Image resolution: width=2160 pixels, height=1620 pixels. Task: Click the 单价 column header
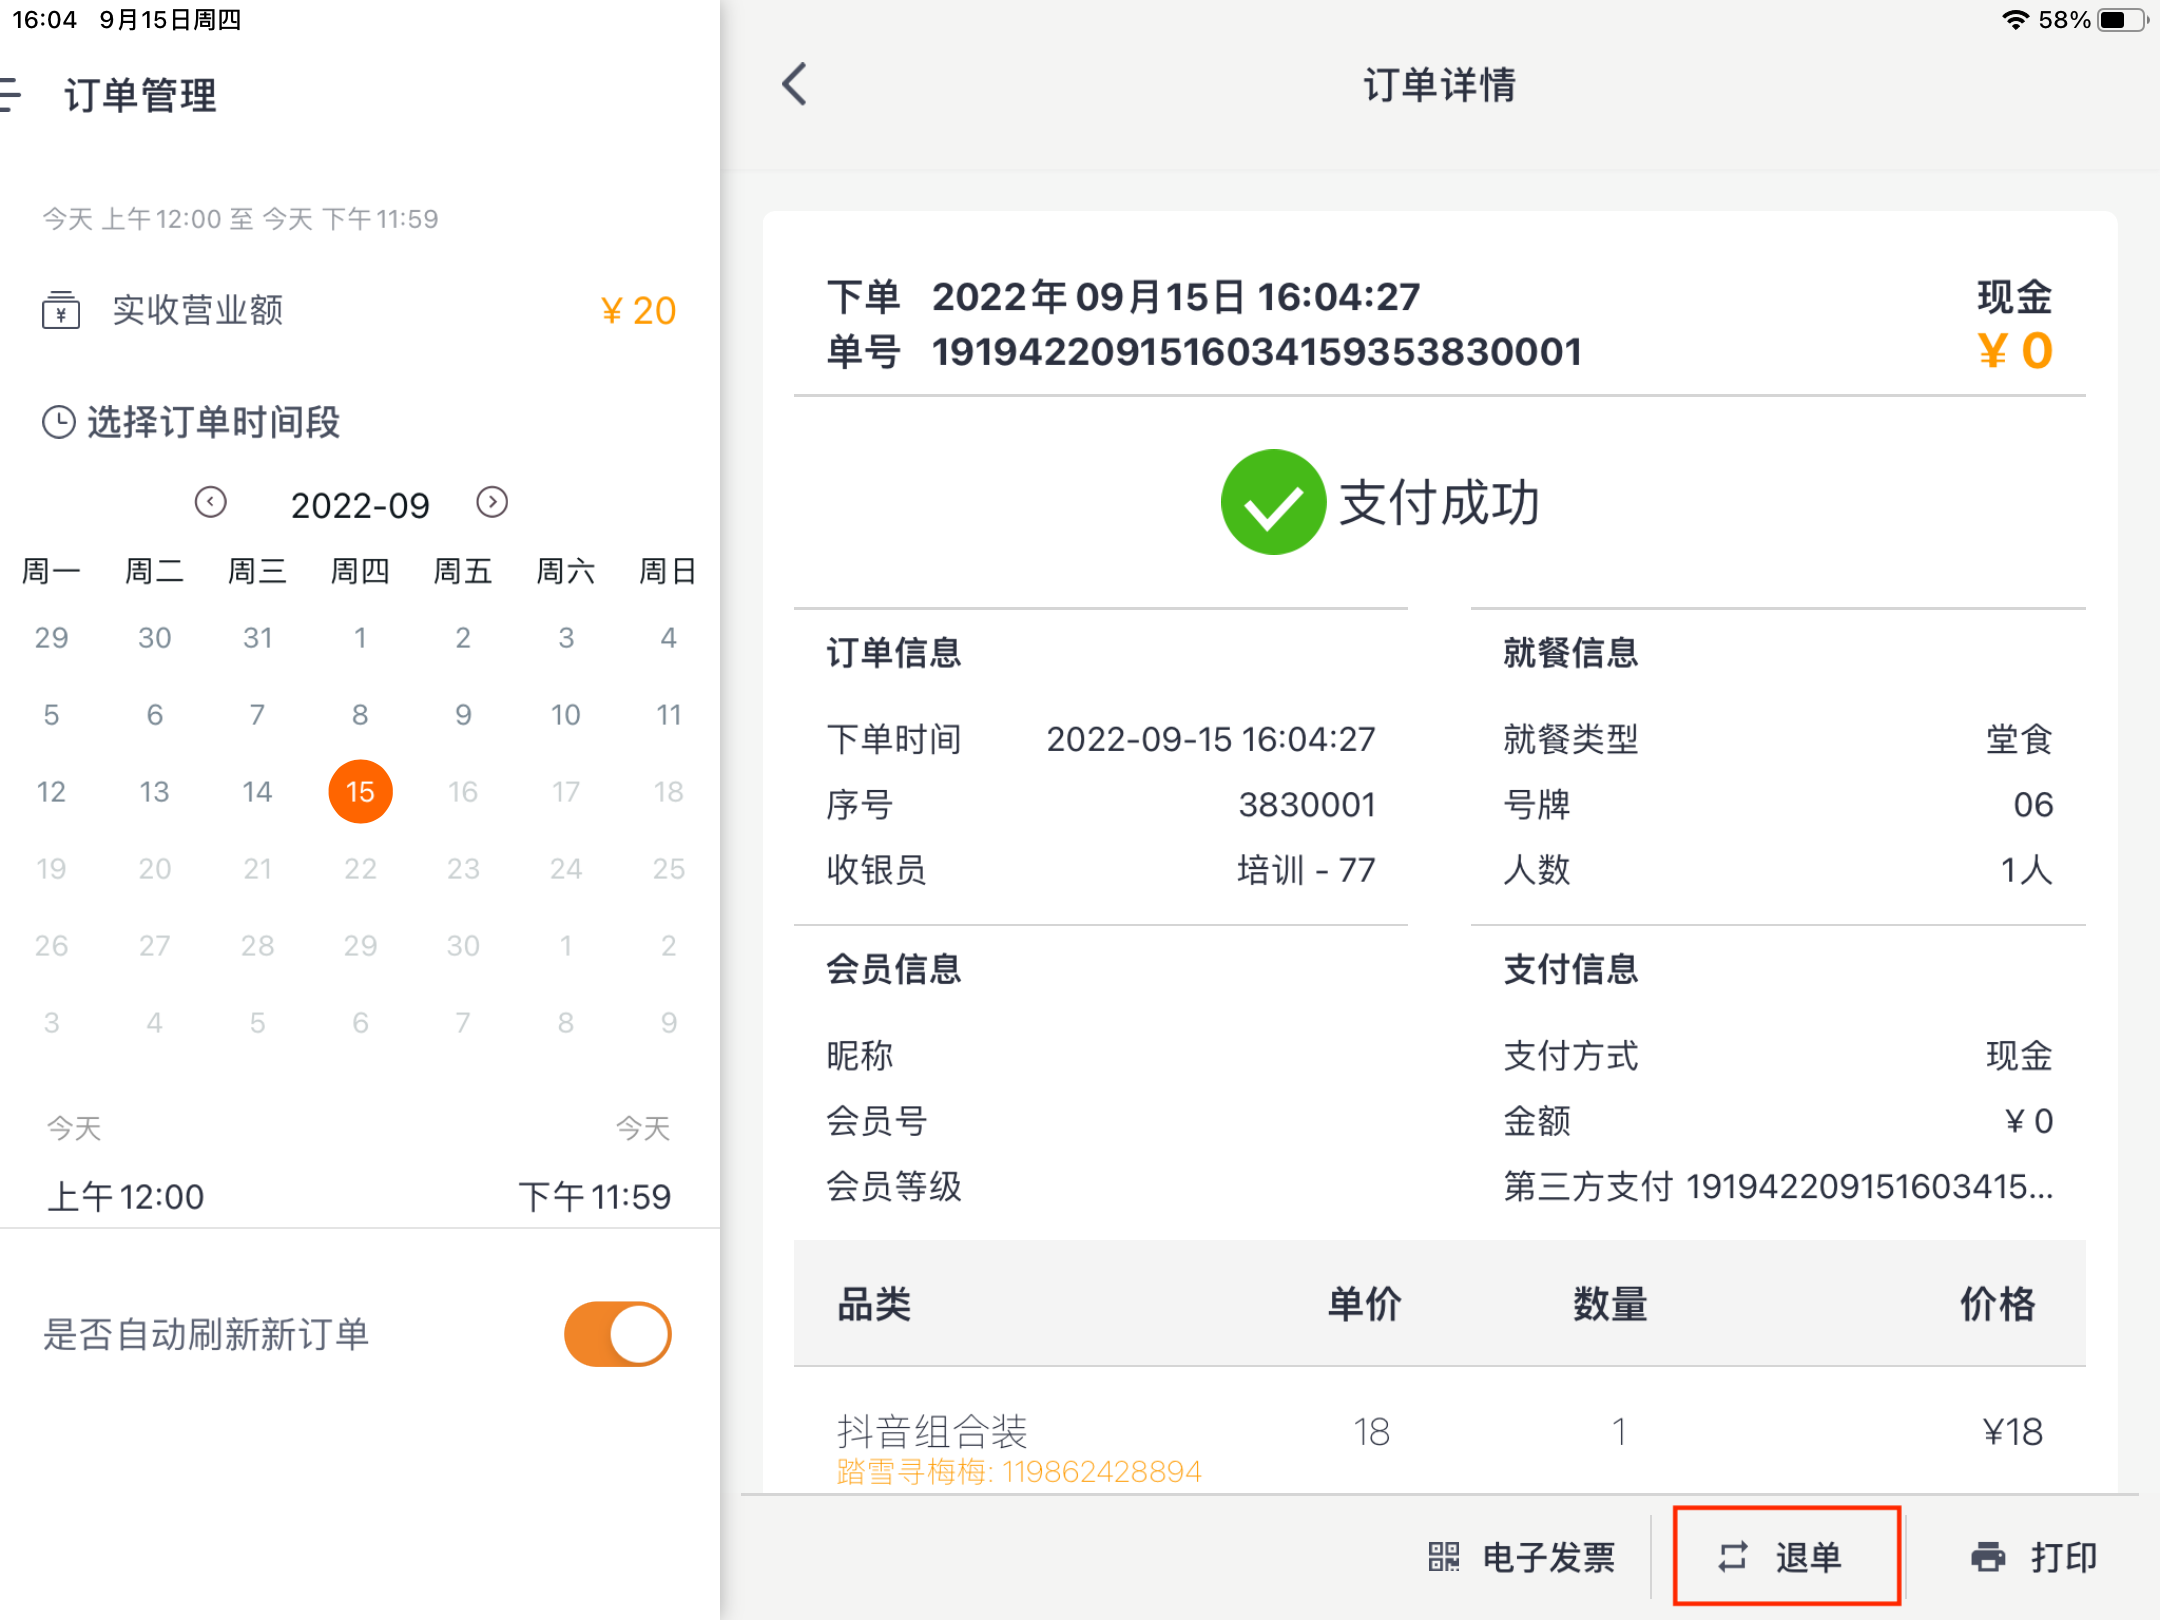point(1364,1304)
